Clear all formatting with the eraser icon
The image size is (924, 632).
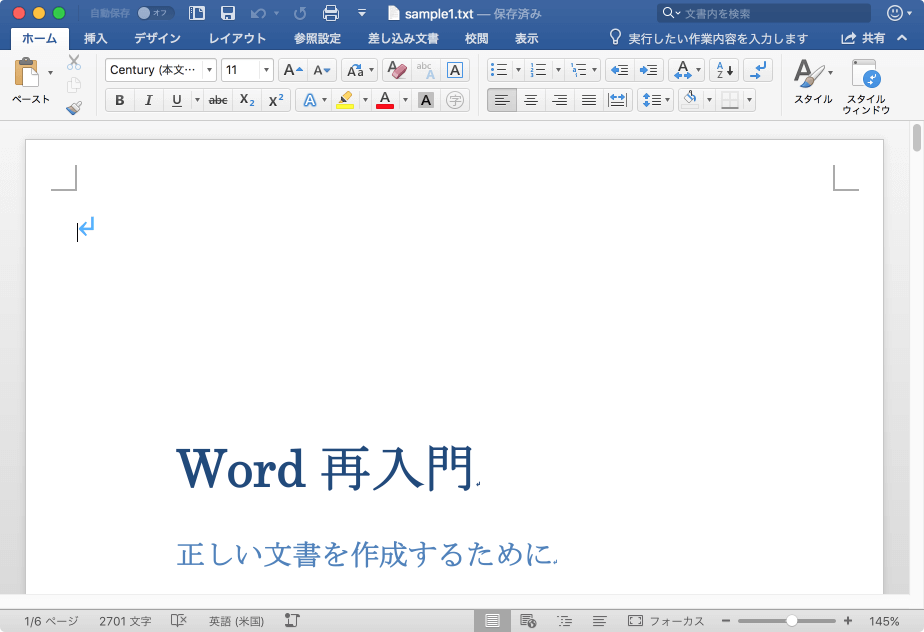click(x=397, y=70)
